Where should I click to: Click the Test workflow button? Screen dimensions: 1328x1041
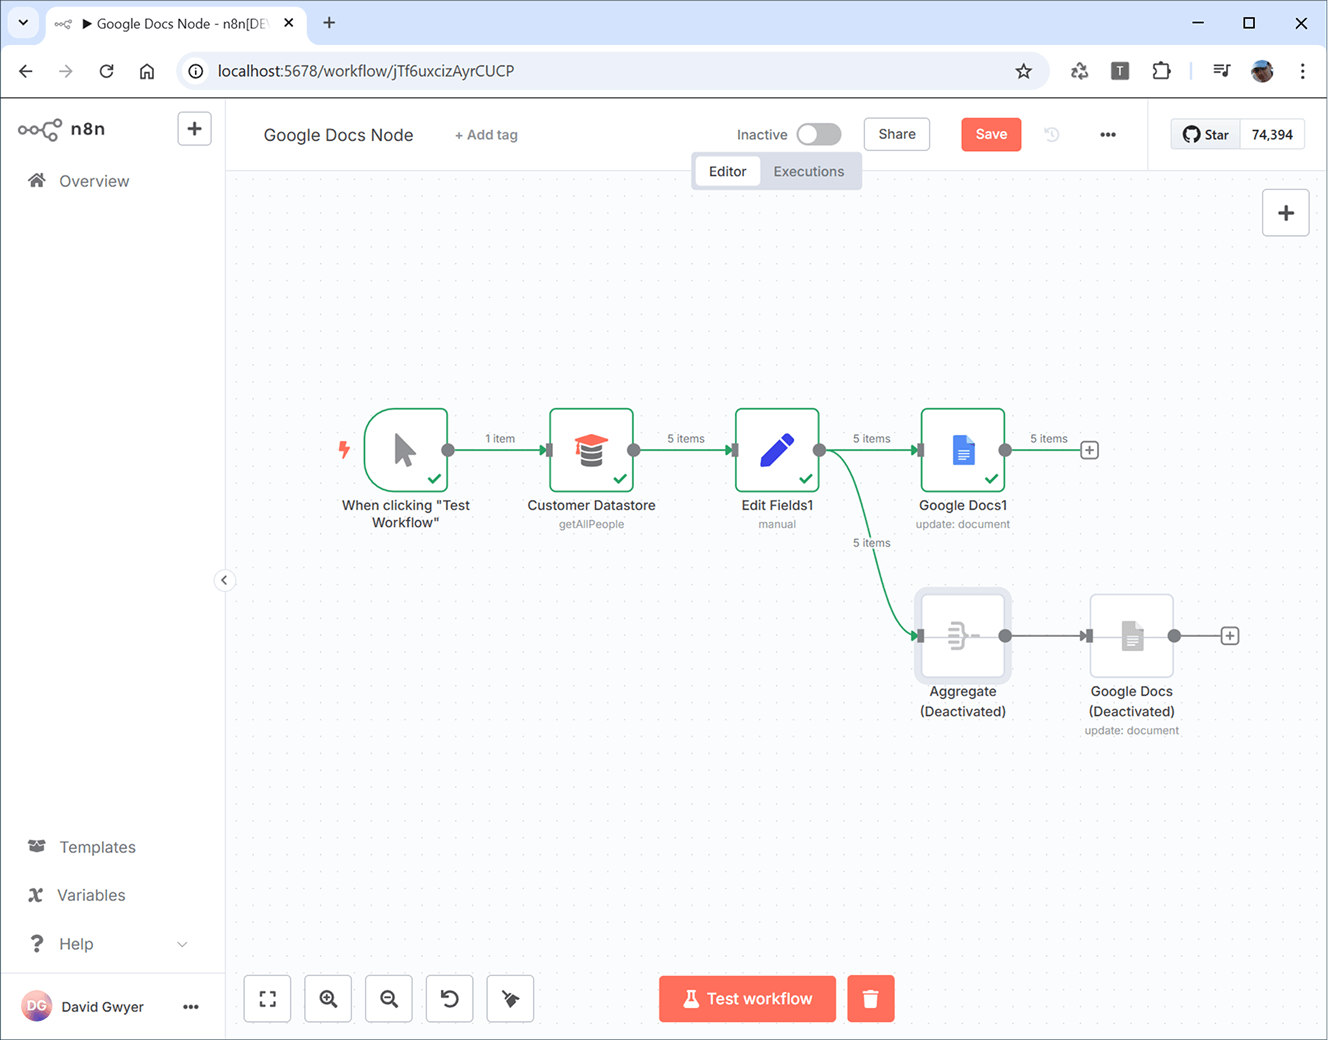point(747,999)
